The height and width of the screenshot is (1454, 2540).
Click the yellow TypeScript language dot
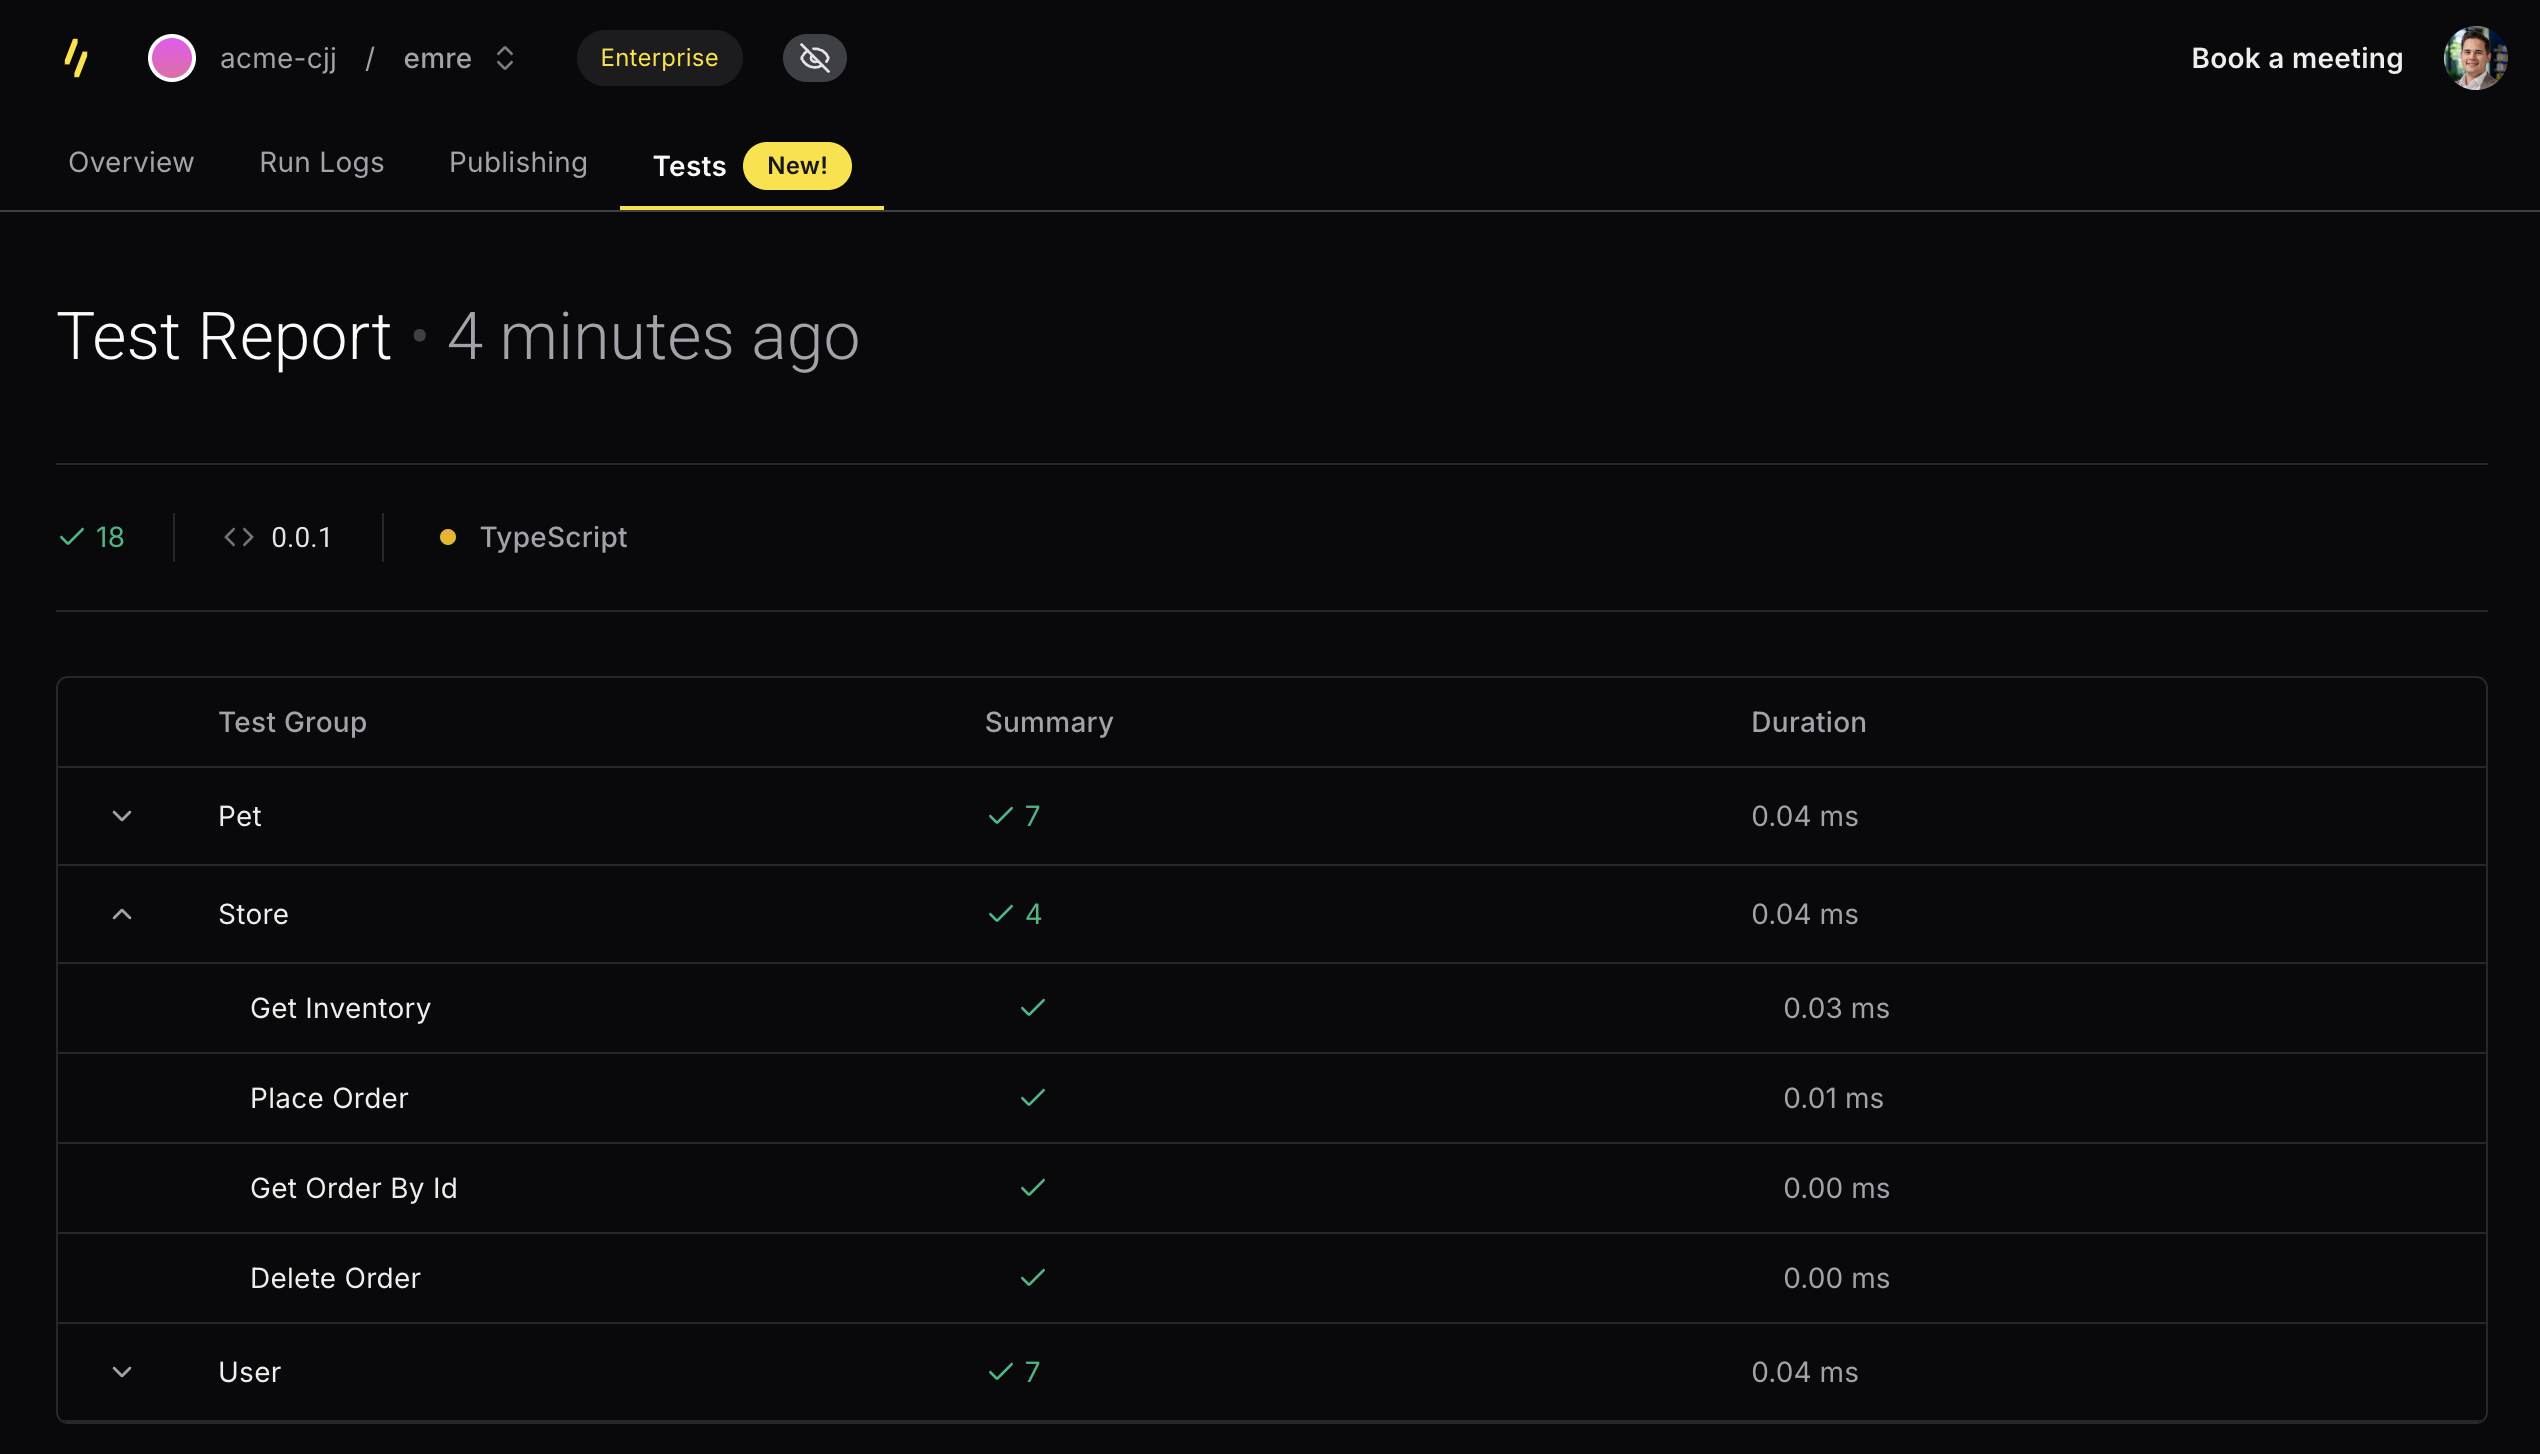point(448,538)
